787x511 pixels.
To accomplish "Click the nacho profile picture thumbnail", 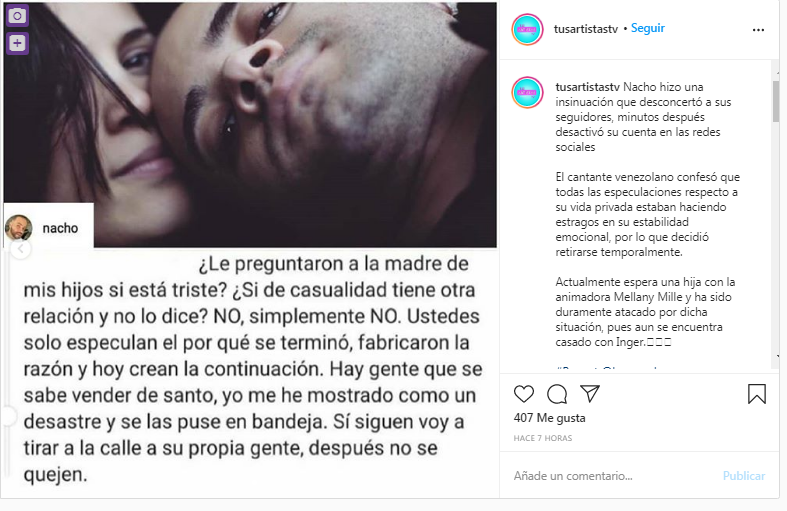I will 19,228.
